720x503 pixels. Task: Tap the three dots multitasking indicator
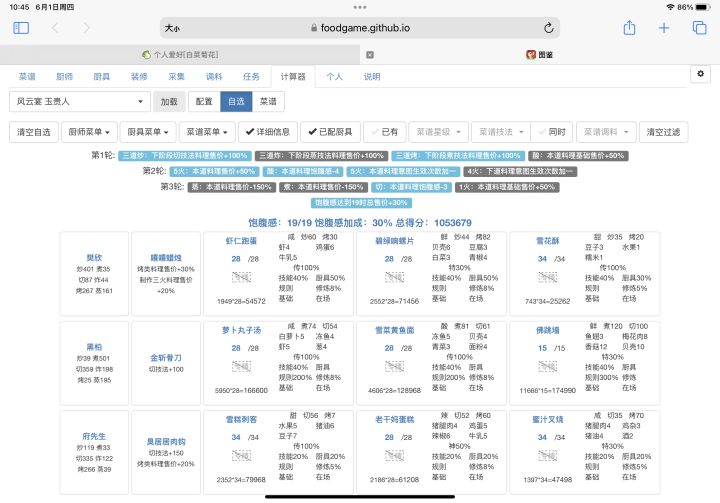click(360, 7)
